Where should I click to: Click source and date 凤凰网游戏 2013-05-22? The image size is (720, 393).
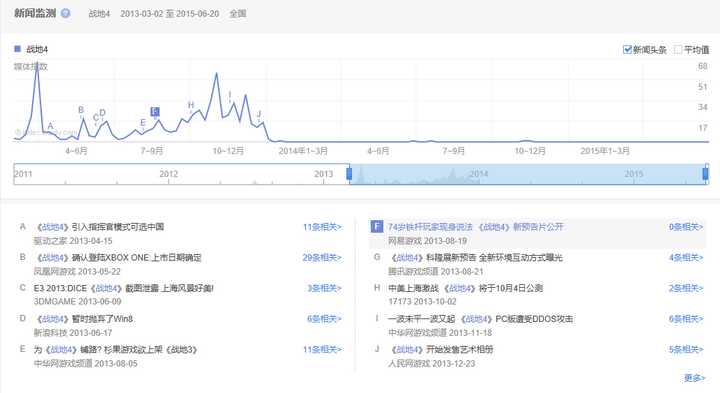tap(77, 271)
